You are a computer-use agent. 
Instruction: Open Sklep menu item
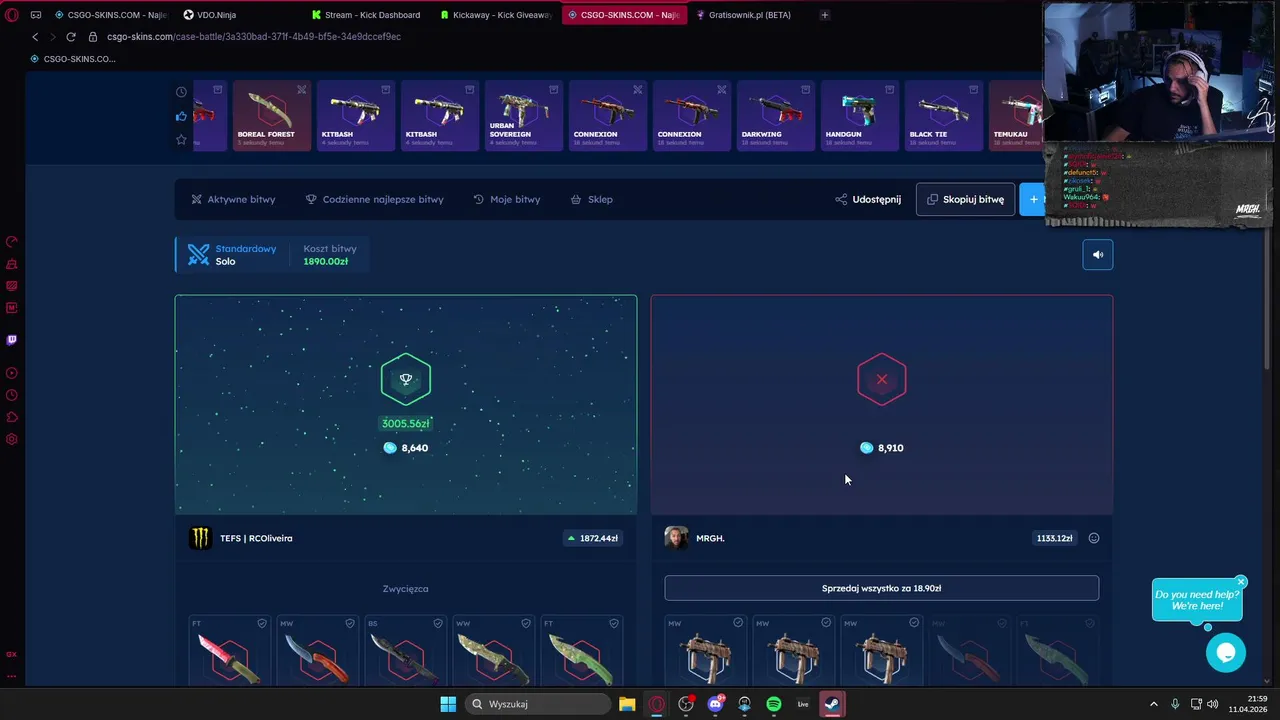591,199
